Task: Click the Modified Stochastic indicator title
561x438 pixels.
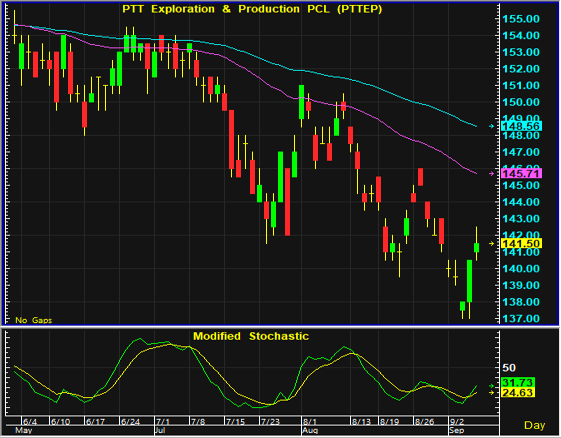Action: 251,336
